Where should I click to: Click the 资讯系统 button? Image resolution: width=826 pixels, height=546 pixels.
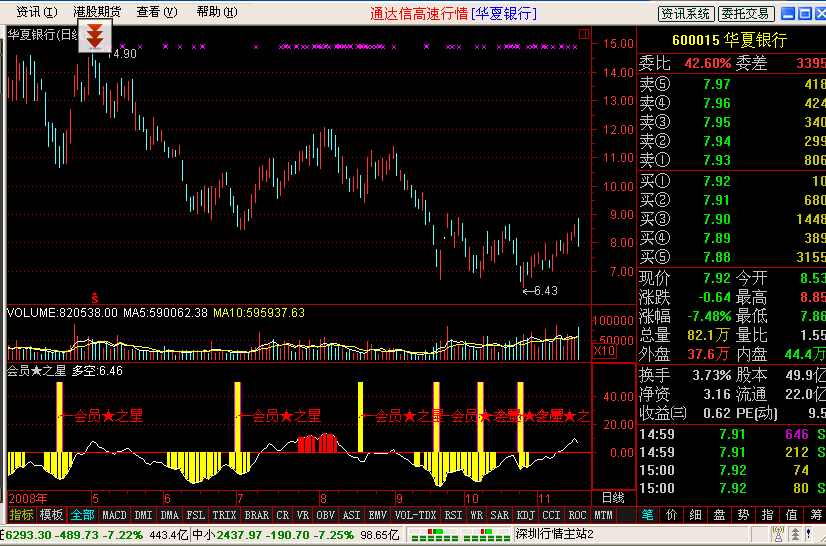tap(686, 14)
